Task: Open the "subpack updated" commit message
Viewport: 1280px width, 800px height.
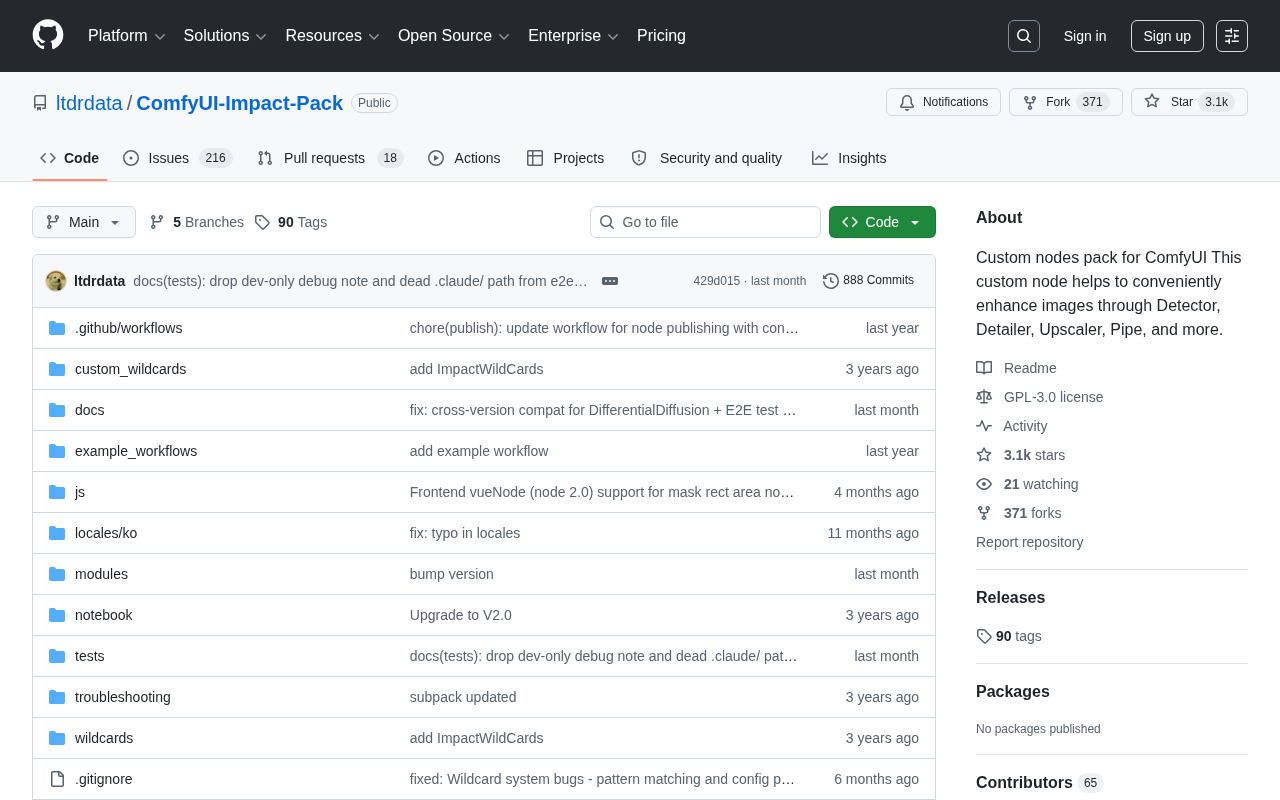Action: point(463,697)
